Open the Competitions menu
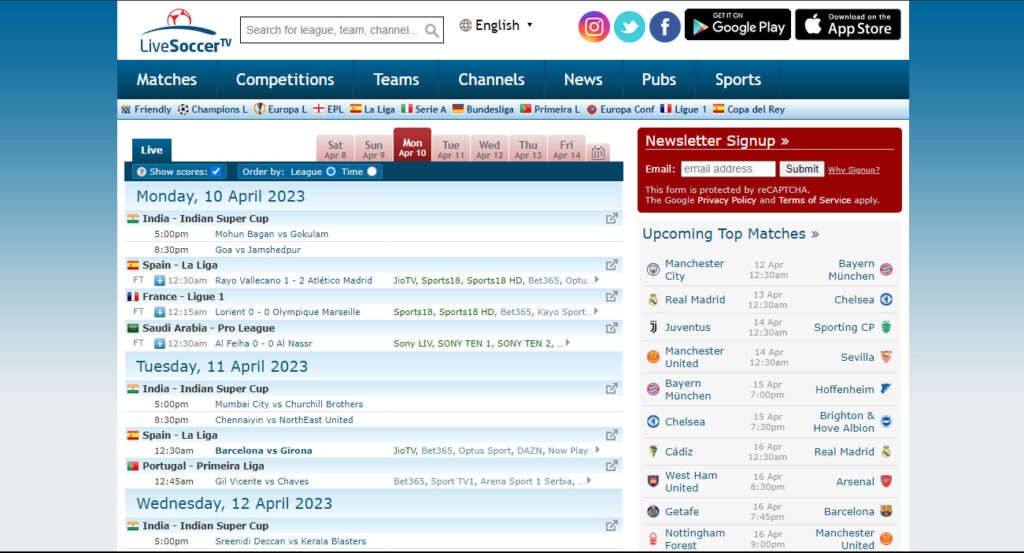This screenshot has width=1024, height=553. click(x=285, y=80)
